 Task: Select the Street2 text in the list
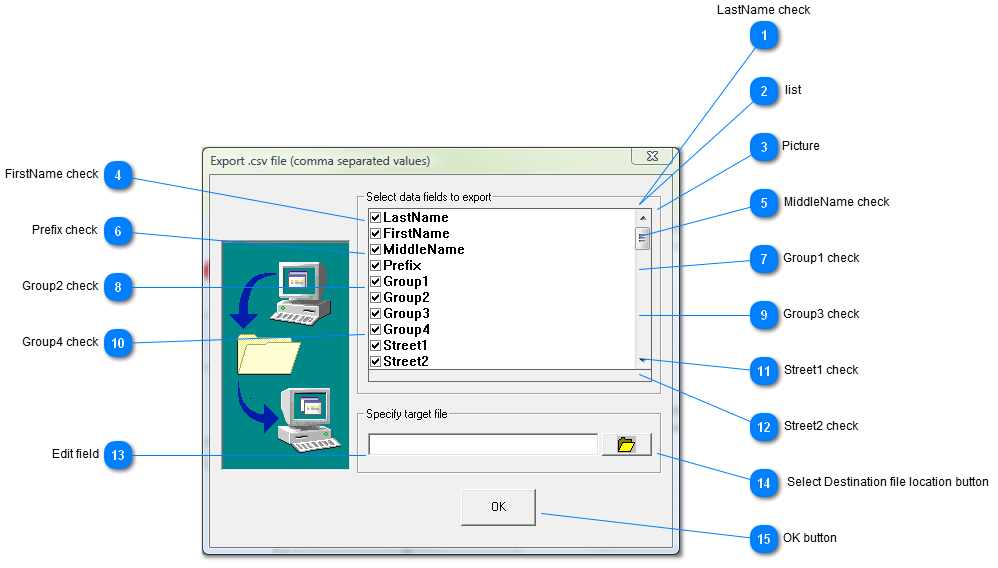coord(405,362)
